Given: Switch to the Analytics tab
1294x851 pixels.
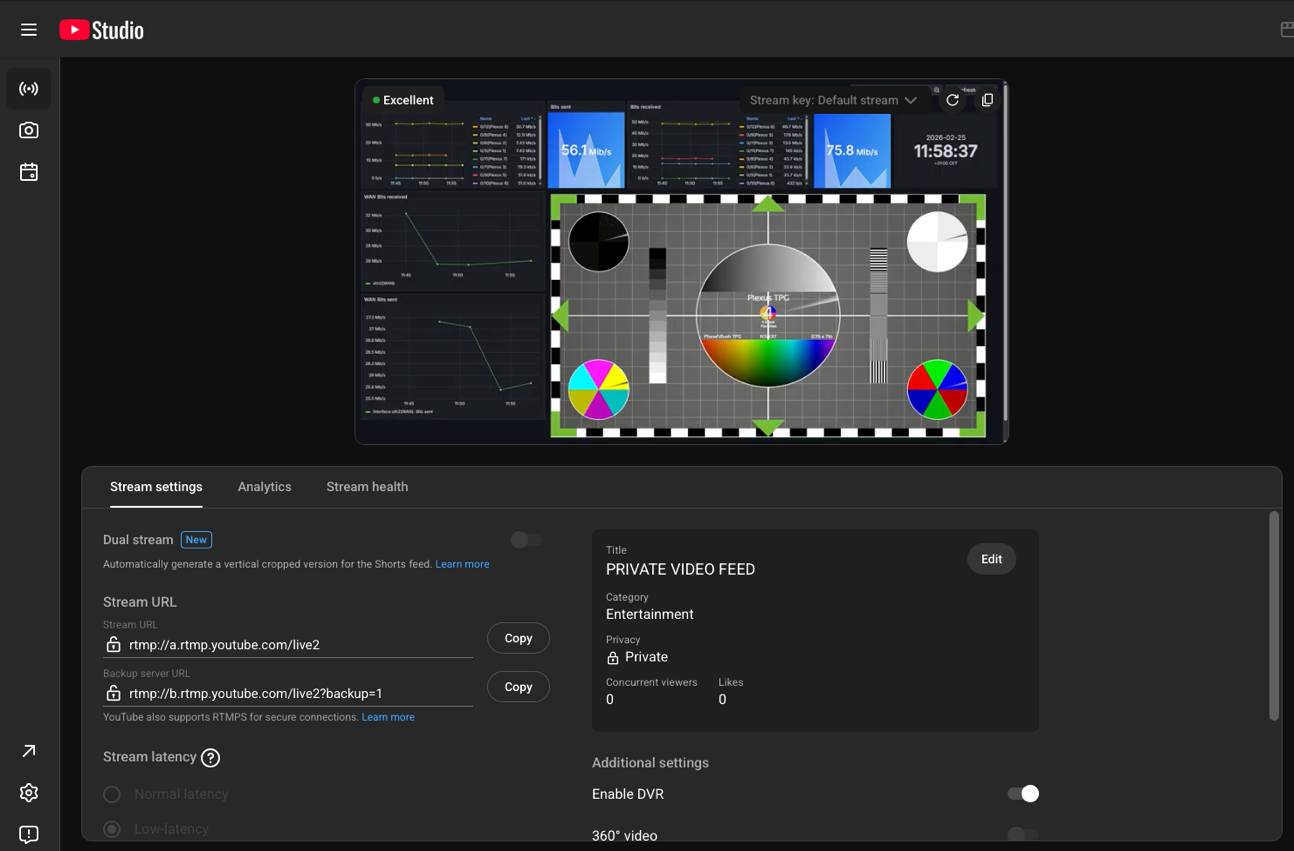Looking at the screenshot, I should coord(265,487).
